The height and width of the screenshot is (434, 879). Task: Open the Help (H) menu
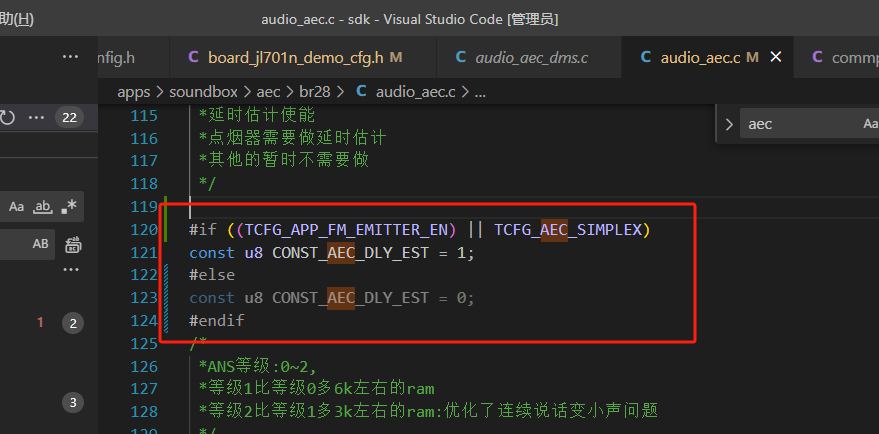click(16, 20)
